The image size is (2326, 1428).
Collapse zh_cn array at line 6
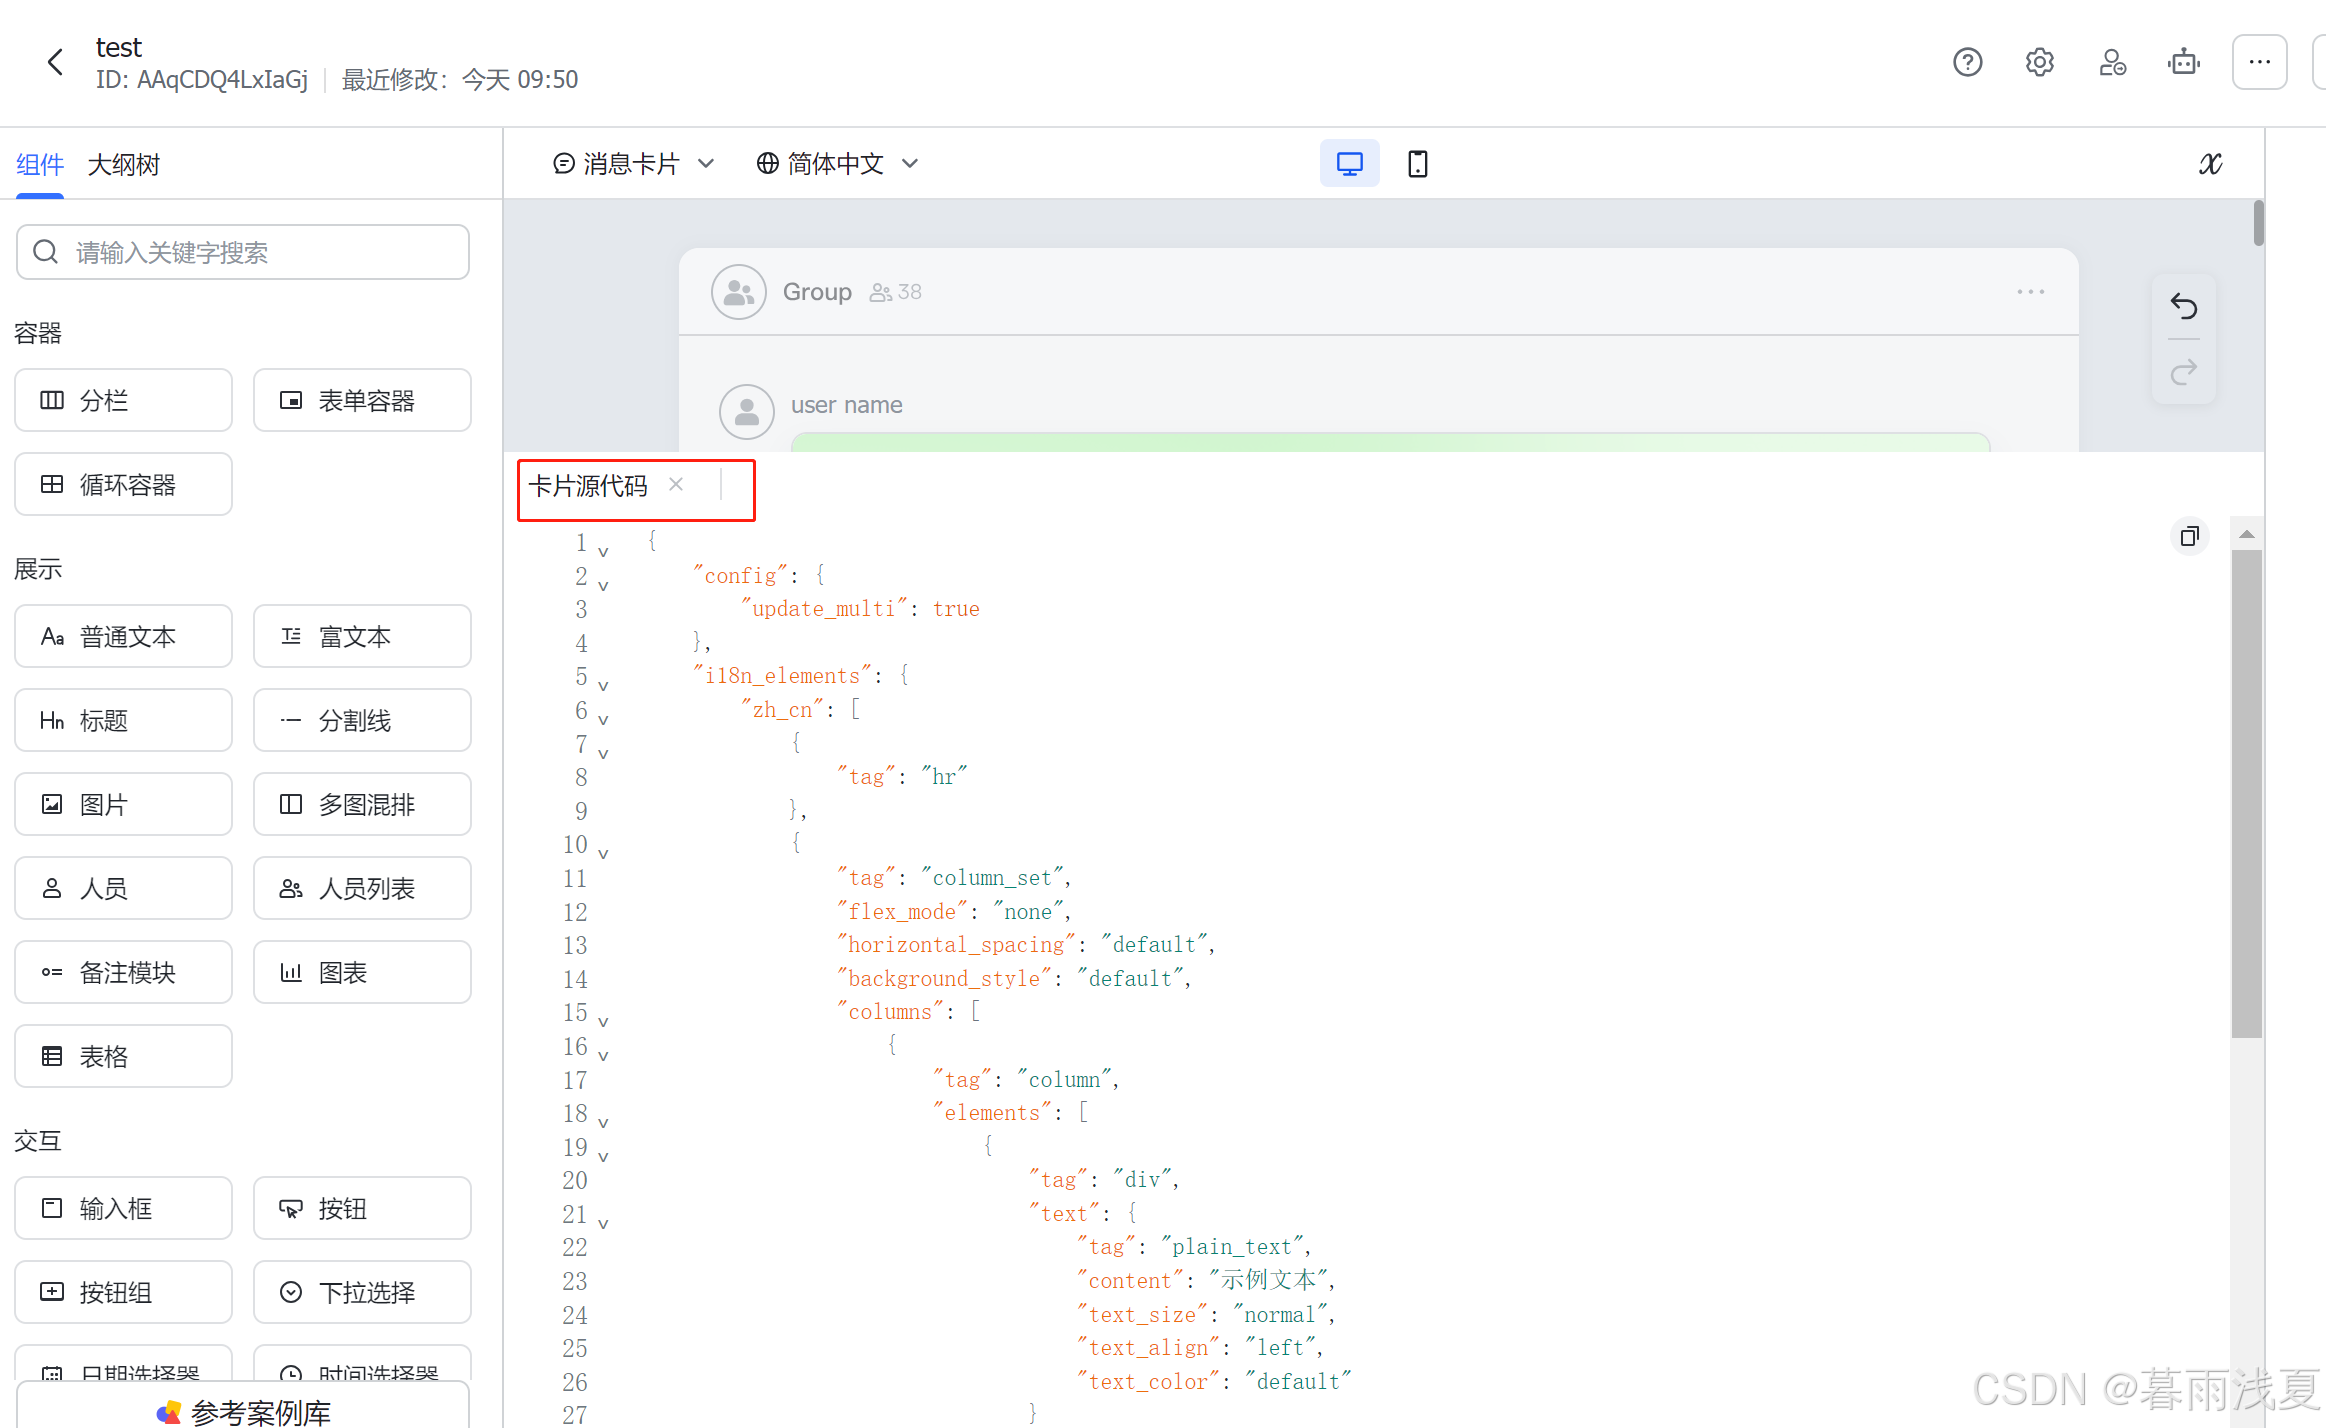click(x=603, y=719)
